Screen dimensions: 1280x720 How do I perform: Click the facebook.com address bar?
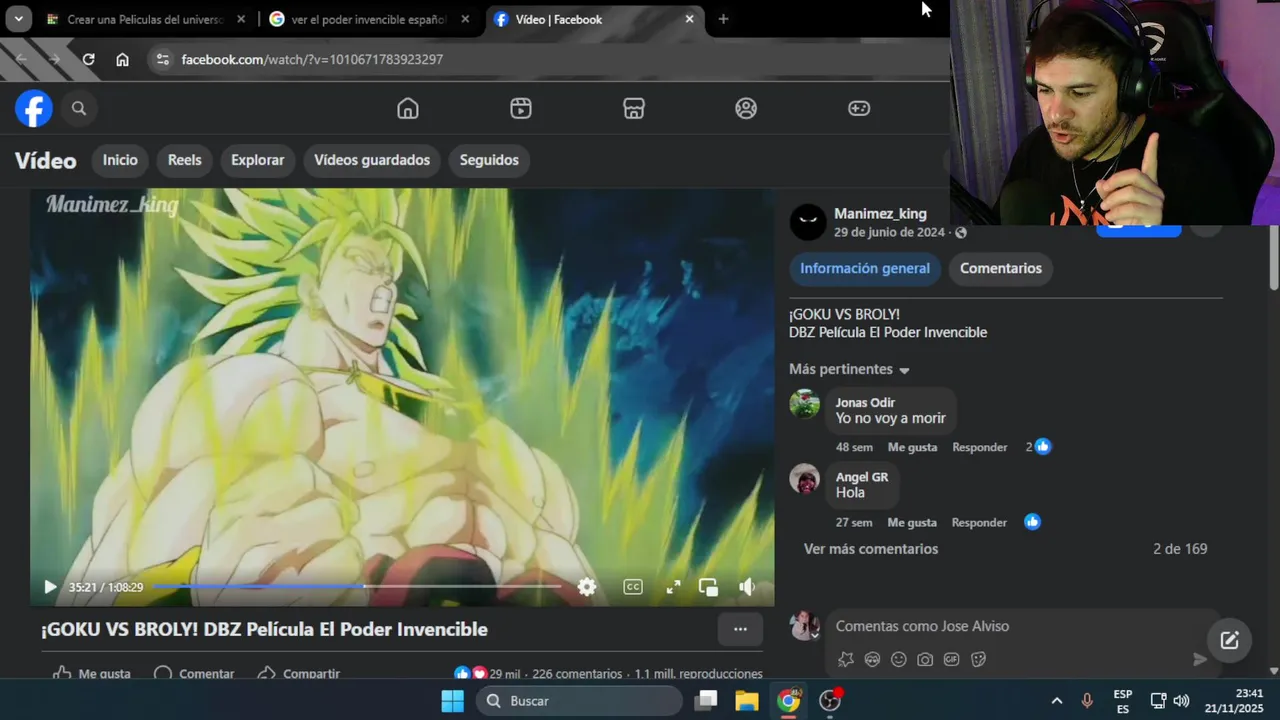click(x=312, y=59)
